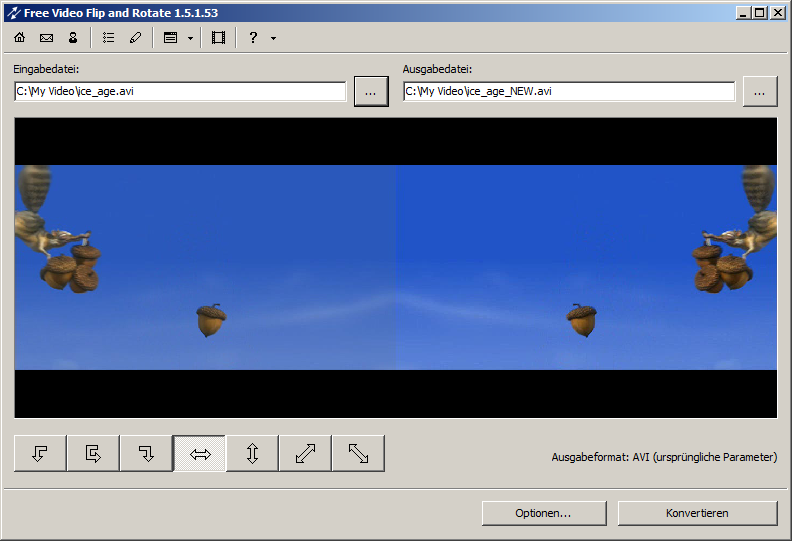
Task: Click the Eingabedatei path text field
Action: tap(180, 91)
